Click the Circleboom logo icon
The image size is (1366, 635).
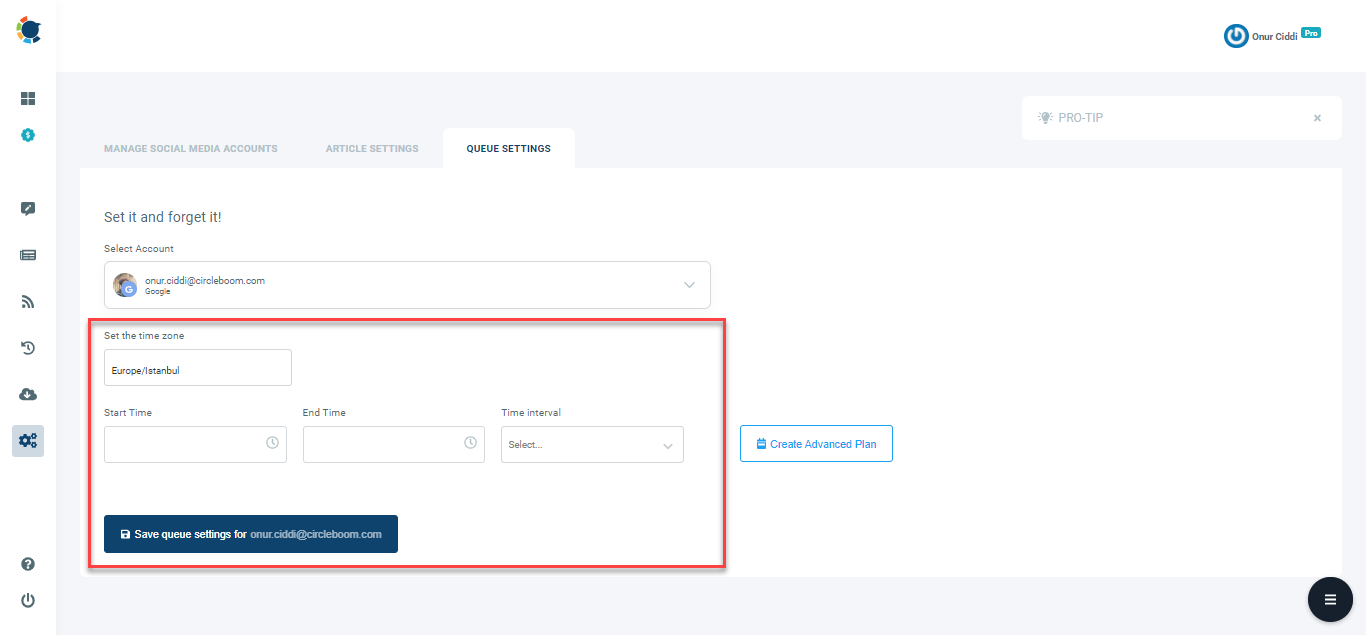click(x=28, y=30)
